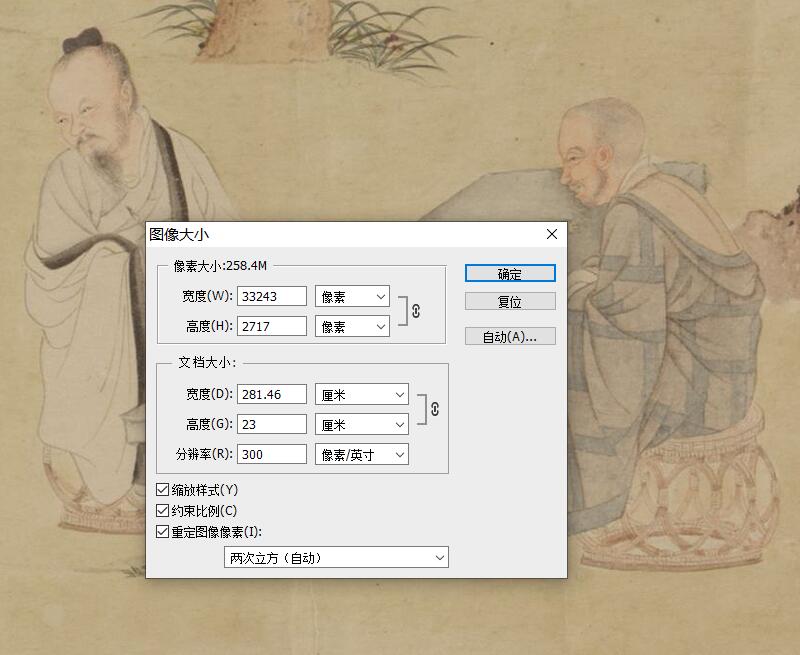The width and height of the screenshot is (800, 655).
Task: Open the 宽度(D) 厘米 unit dropdown
Action: pyautogui.click(x=362, y=394)
